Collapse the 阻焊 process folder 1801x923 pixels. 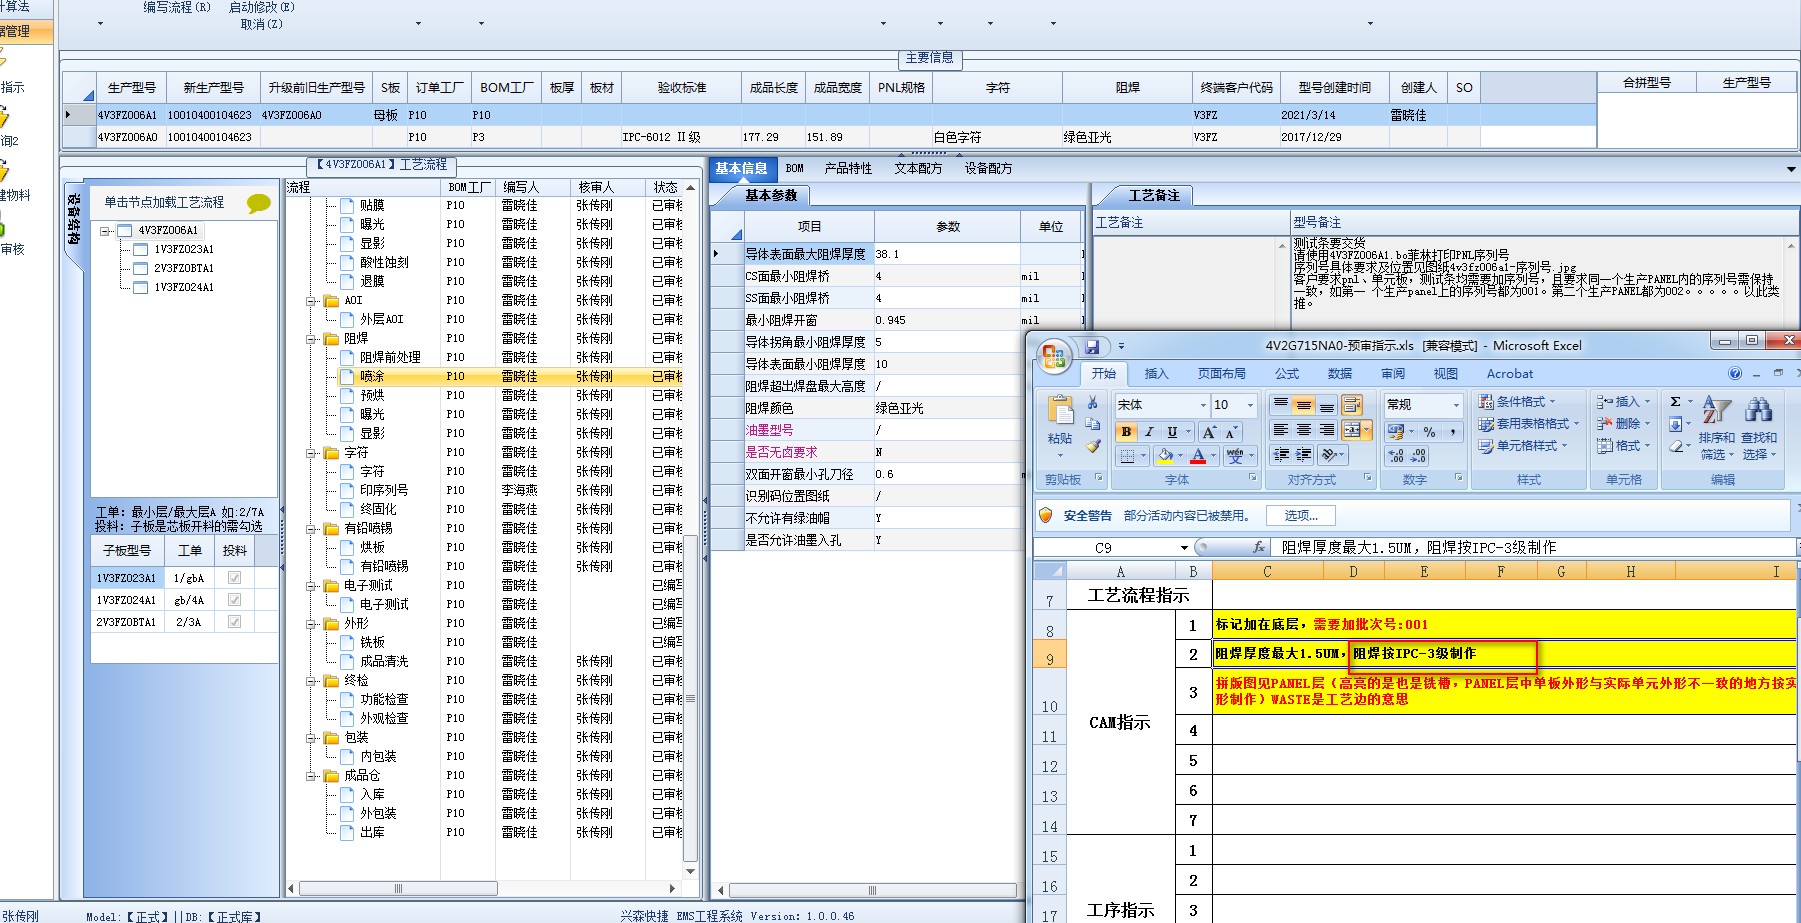[312, 339]
